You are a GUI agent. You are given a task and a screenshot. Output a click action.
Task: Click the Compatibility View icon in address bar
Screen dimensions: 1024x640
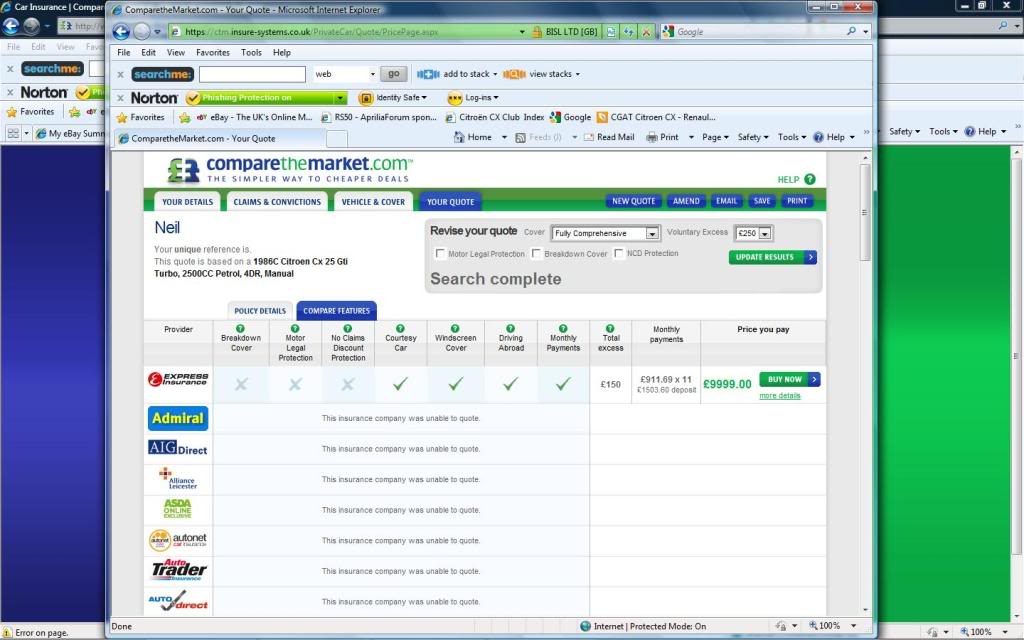[611, 31]
